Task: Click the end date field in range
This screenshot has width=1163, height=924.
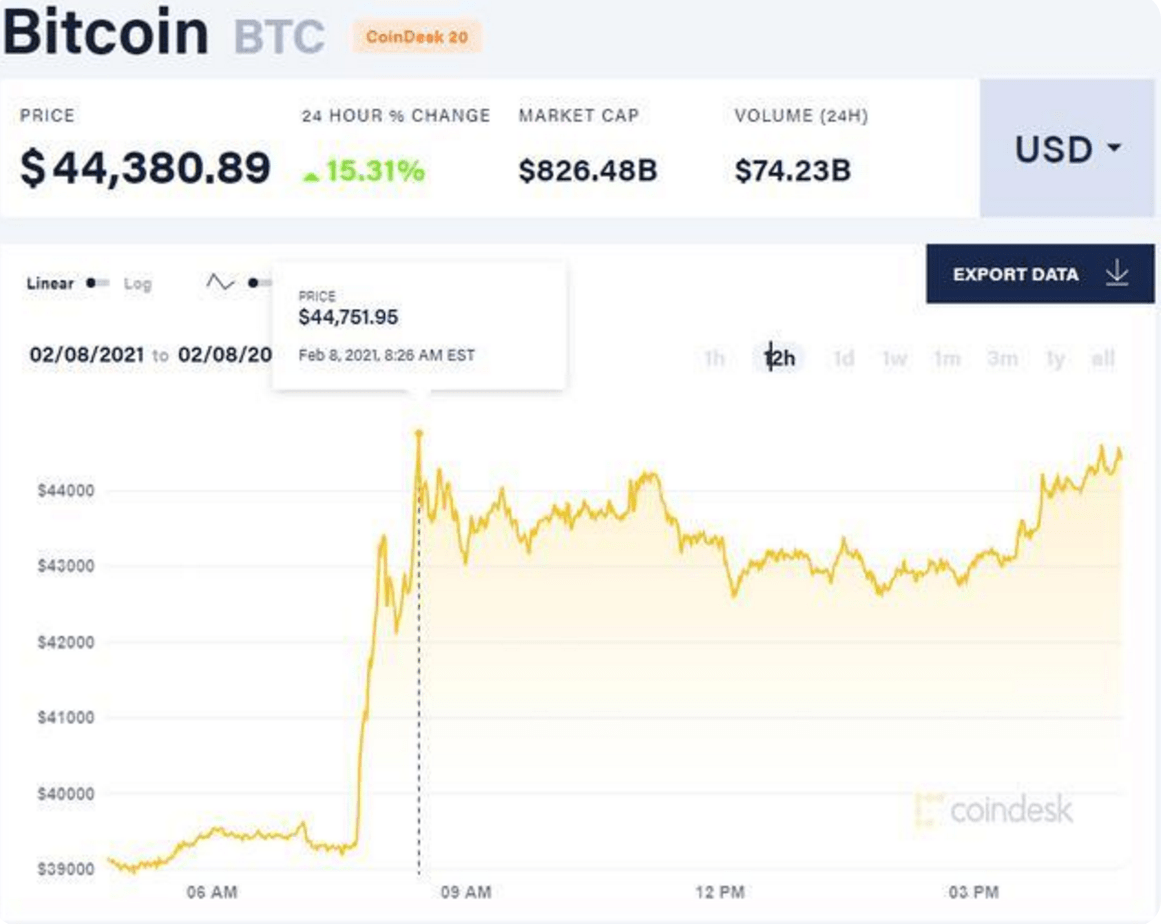Action: click(x=225, y=354)
